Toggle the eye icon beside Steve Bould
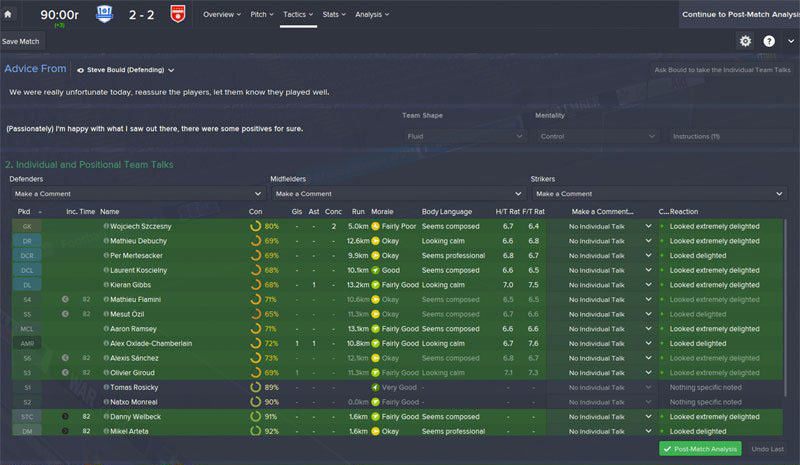Screen dimensions: 800x465 80,70
